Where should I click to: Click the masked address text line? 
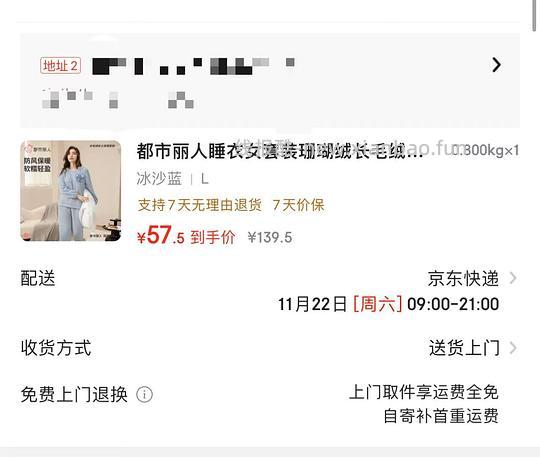(x=193, y=66)
